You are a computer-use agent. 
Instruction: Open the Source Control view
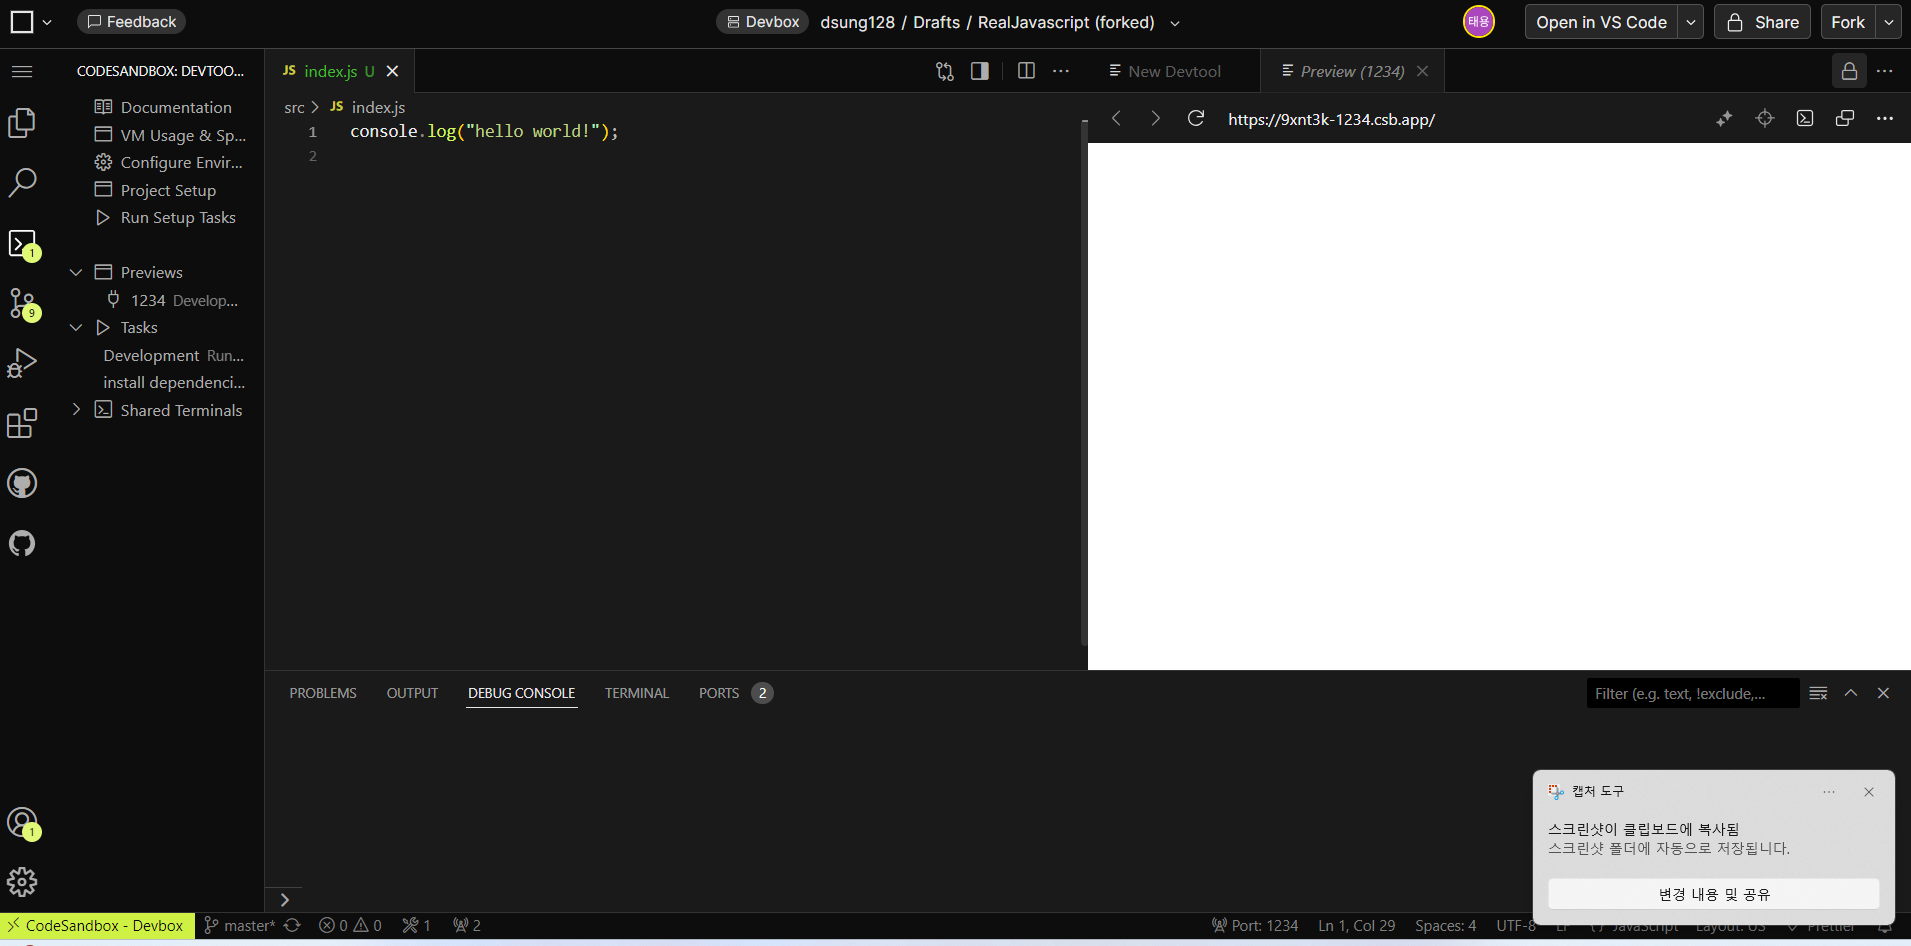22,303
